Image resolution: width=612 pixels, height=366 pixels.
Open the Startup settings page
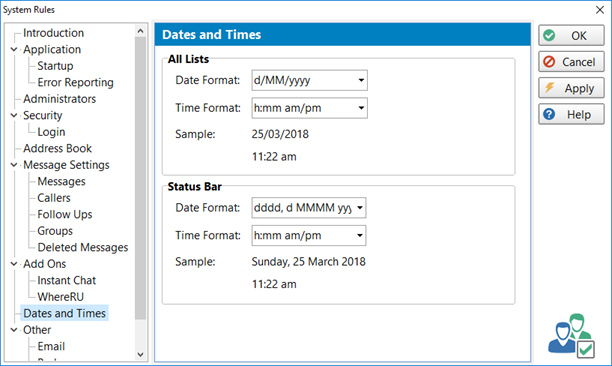(x=55, y=66)
